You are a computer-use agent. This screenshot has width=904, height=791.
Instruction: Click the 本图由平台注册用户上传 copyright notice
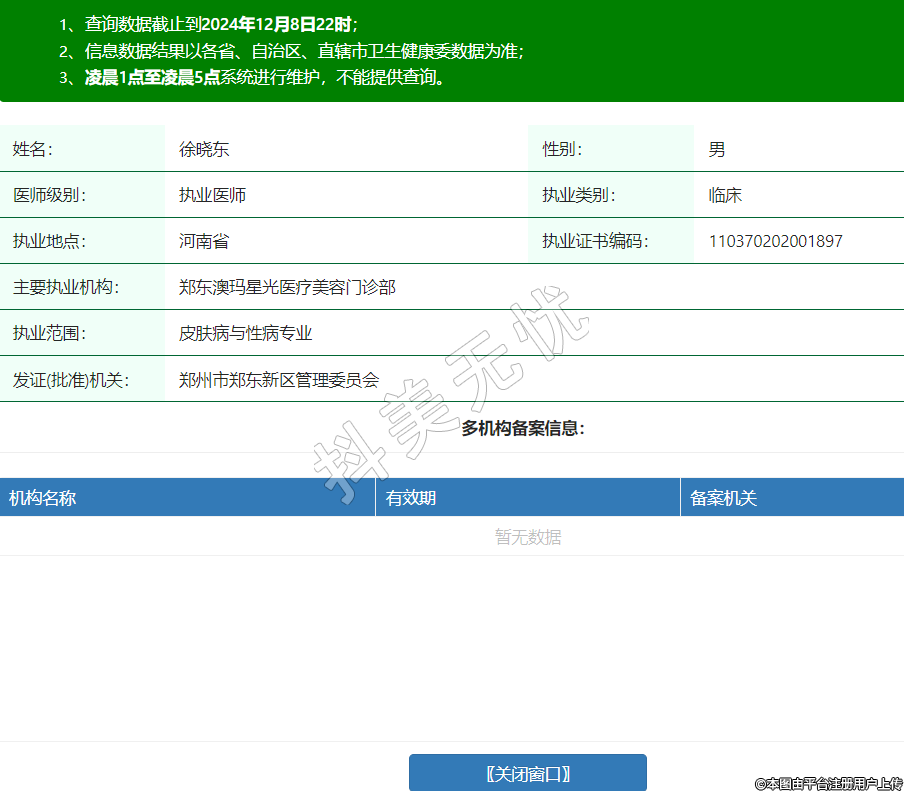point(828,783)
